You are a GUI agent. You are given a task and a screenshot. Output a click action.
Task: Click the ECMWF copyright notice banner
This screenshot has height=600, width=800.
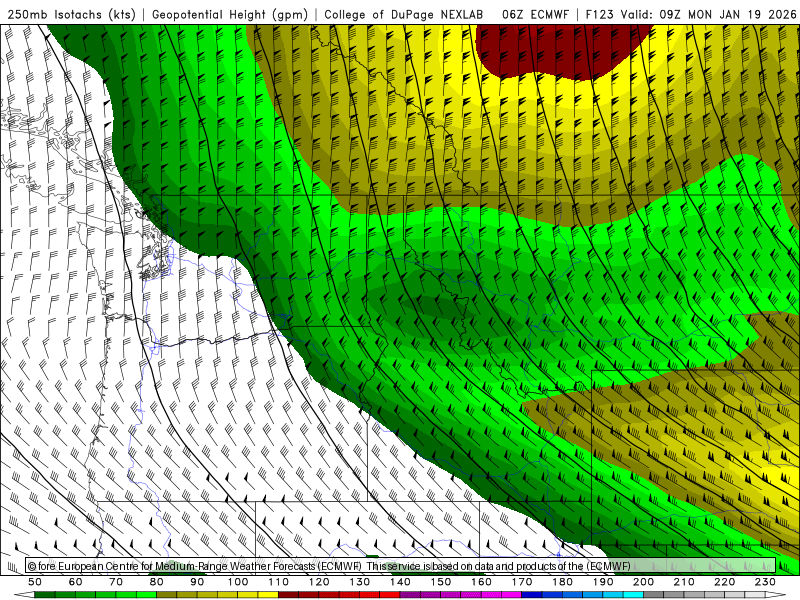tap(401, 566)
